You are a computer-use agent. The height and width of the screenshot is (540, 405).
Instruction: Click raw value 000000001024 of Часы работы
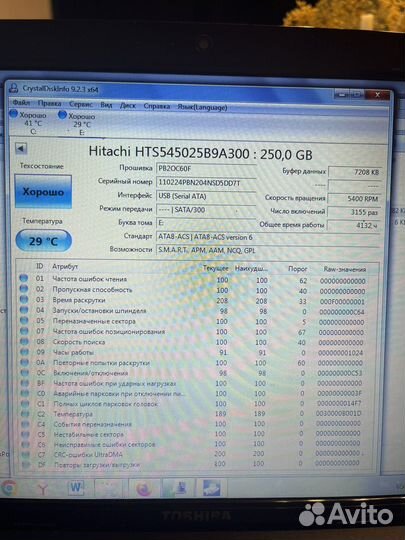coord(340,353)
